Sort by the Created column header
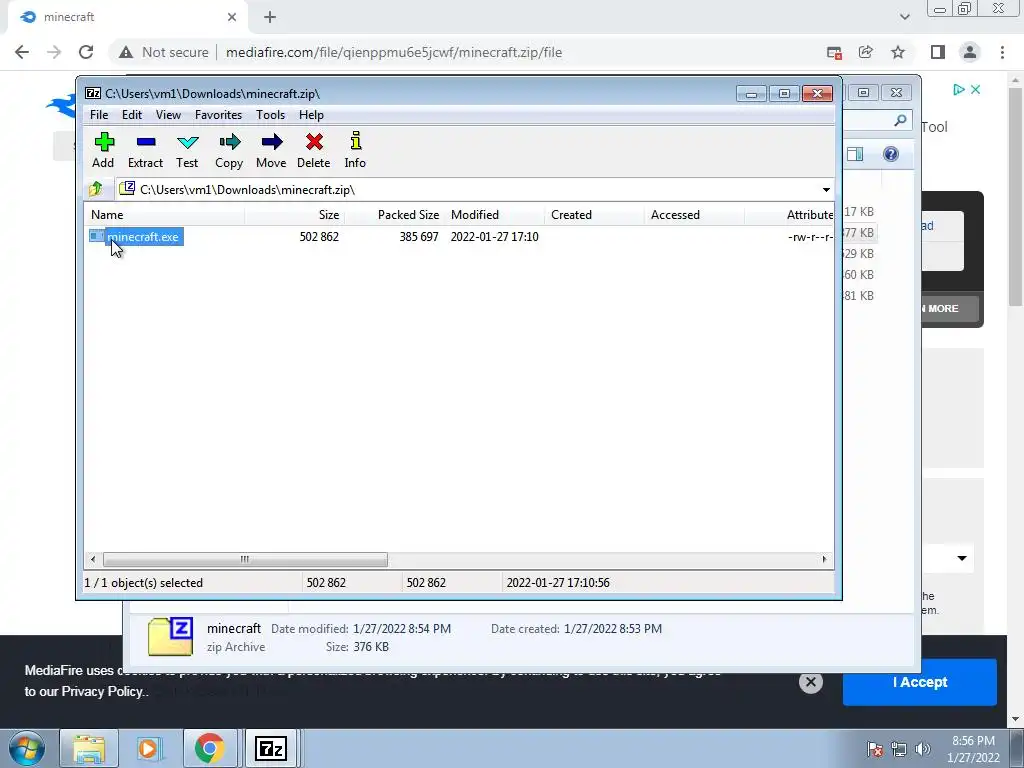The image size is (1024, 768). coord(594,215)
